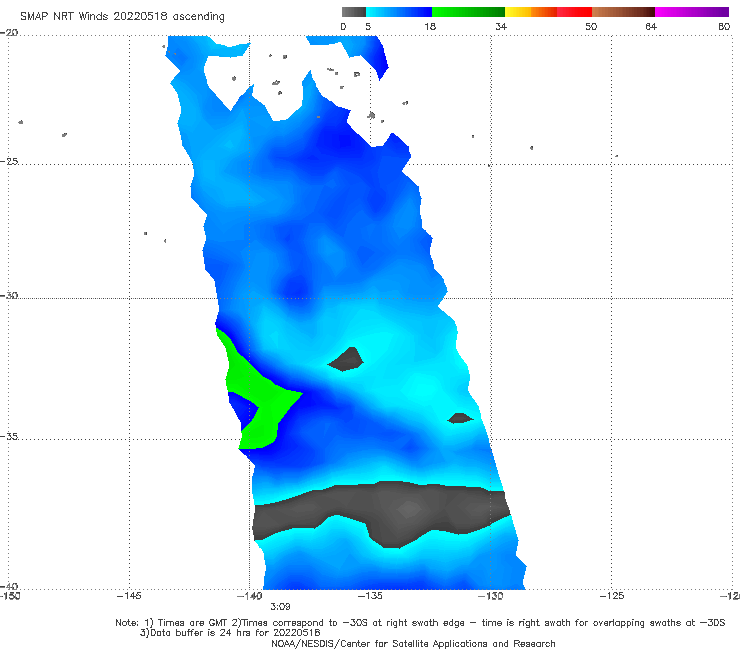Click the colorbar label '34'

coord(501,26)
